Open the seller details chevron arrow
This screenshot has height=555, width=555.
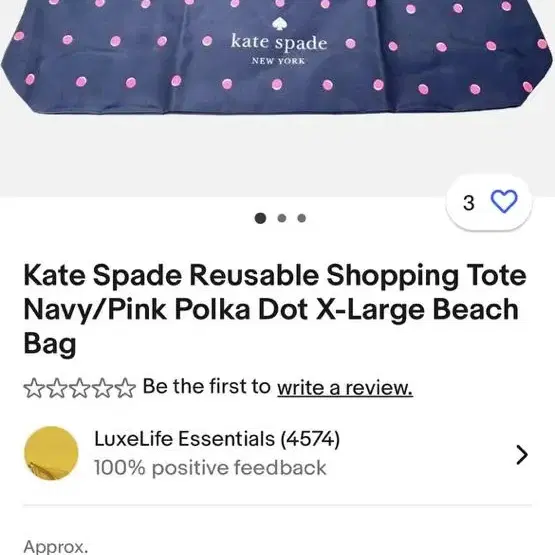(x=522, y=455)
